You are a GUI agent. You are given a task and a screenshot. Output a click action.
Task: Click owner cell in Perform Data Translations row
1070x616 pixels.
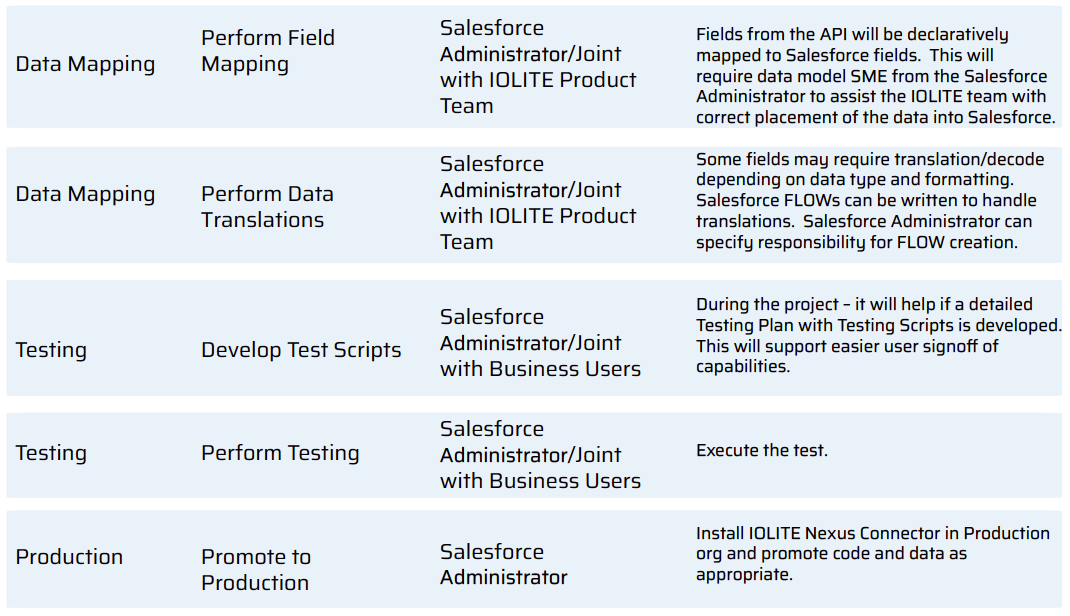click(x=538, y=203)
